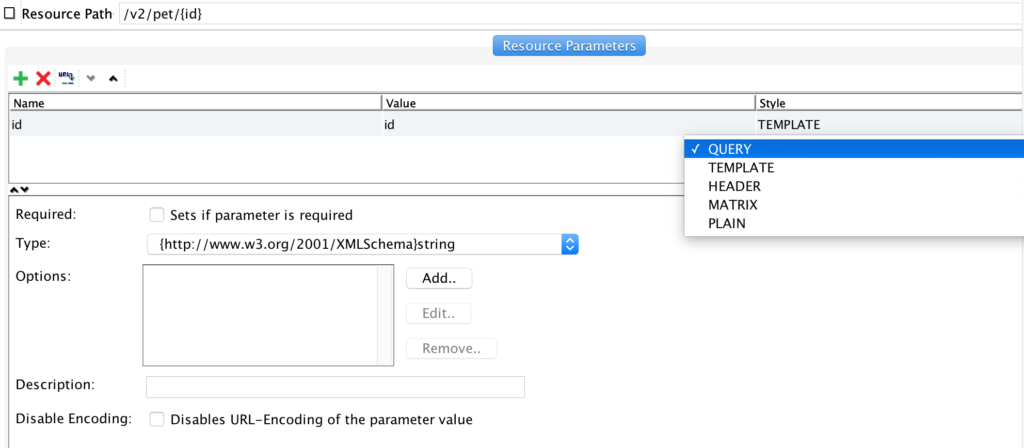
Task: Click the move parameter up arrow
Action: tap(113, 78)
